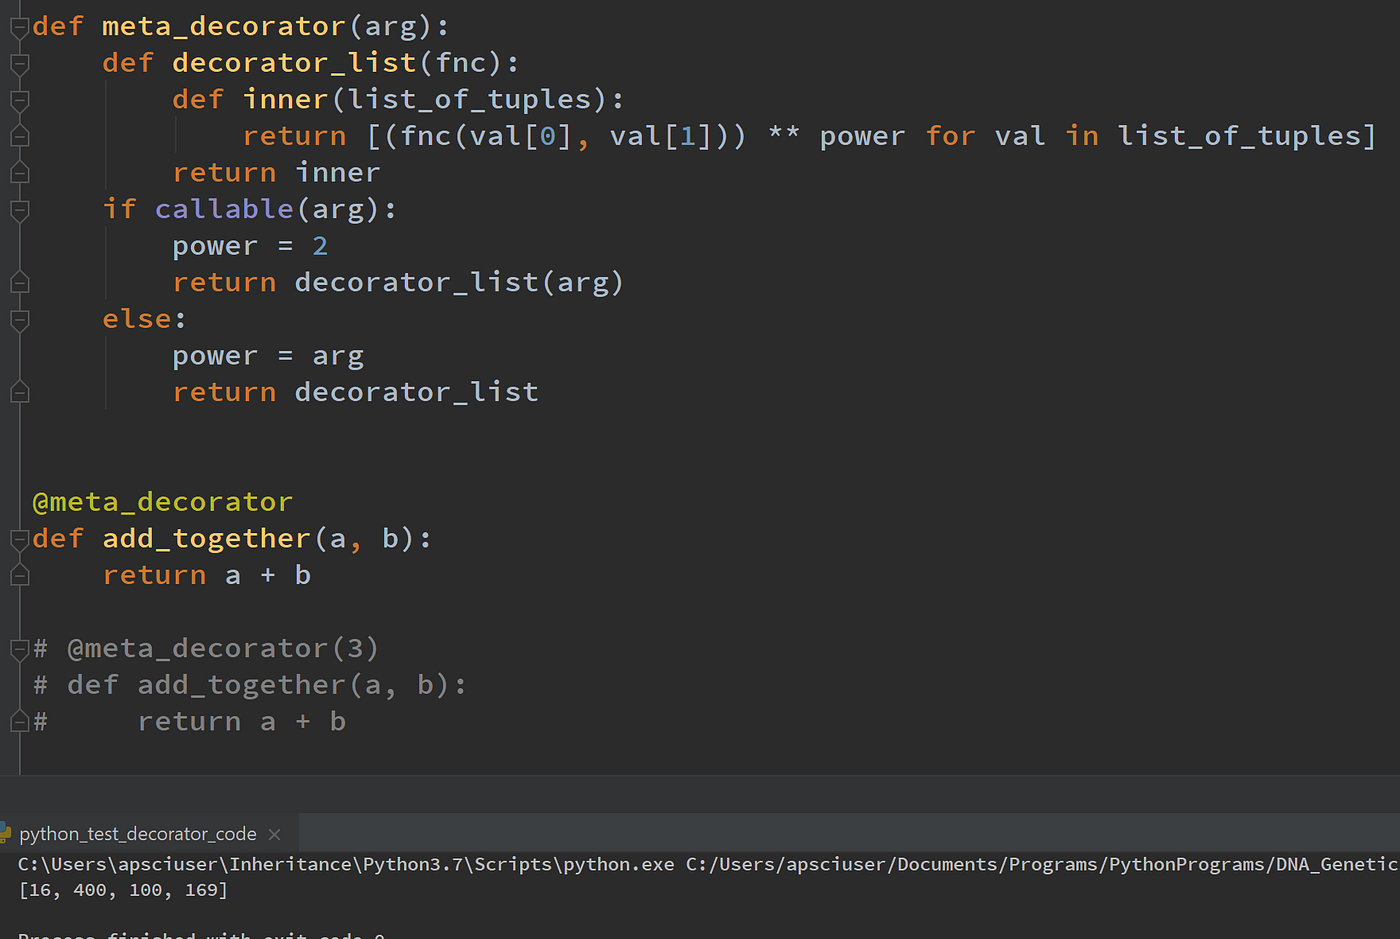Select the word callable in the if statement

tap(224, 208)
